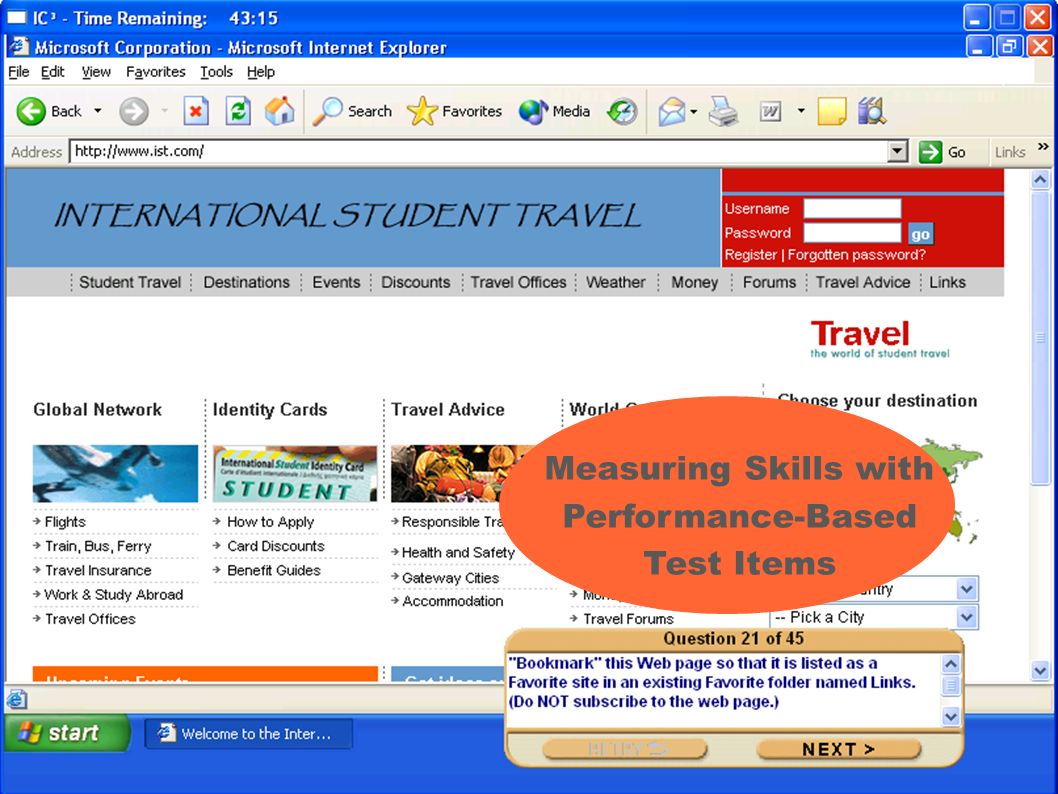
Task: Click the Health and Safety link
Action: click(458, 552)
